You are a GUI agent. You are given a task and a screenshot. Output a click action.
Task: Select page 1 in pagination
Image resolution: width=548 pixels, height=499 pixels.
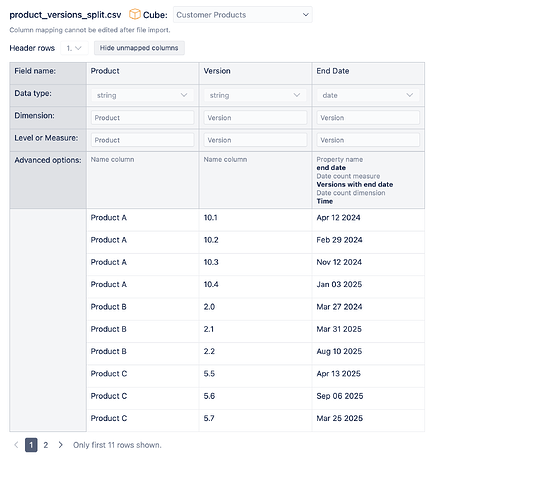click(x=31, y=445)
